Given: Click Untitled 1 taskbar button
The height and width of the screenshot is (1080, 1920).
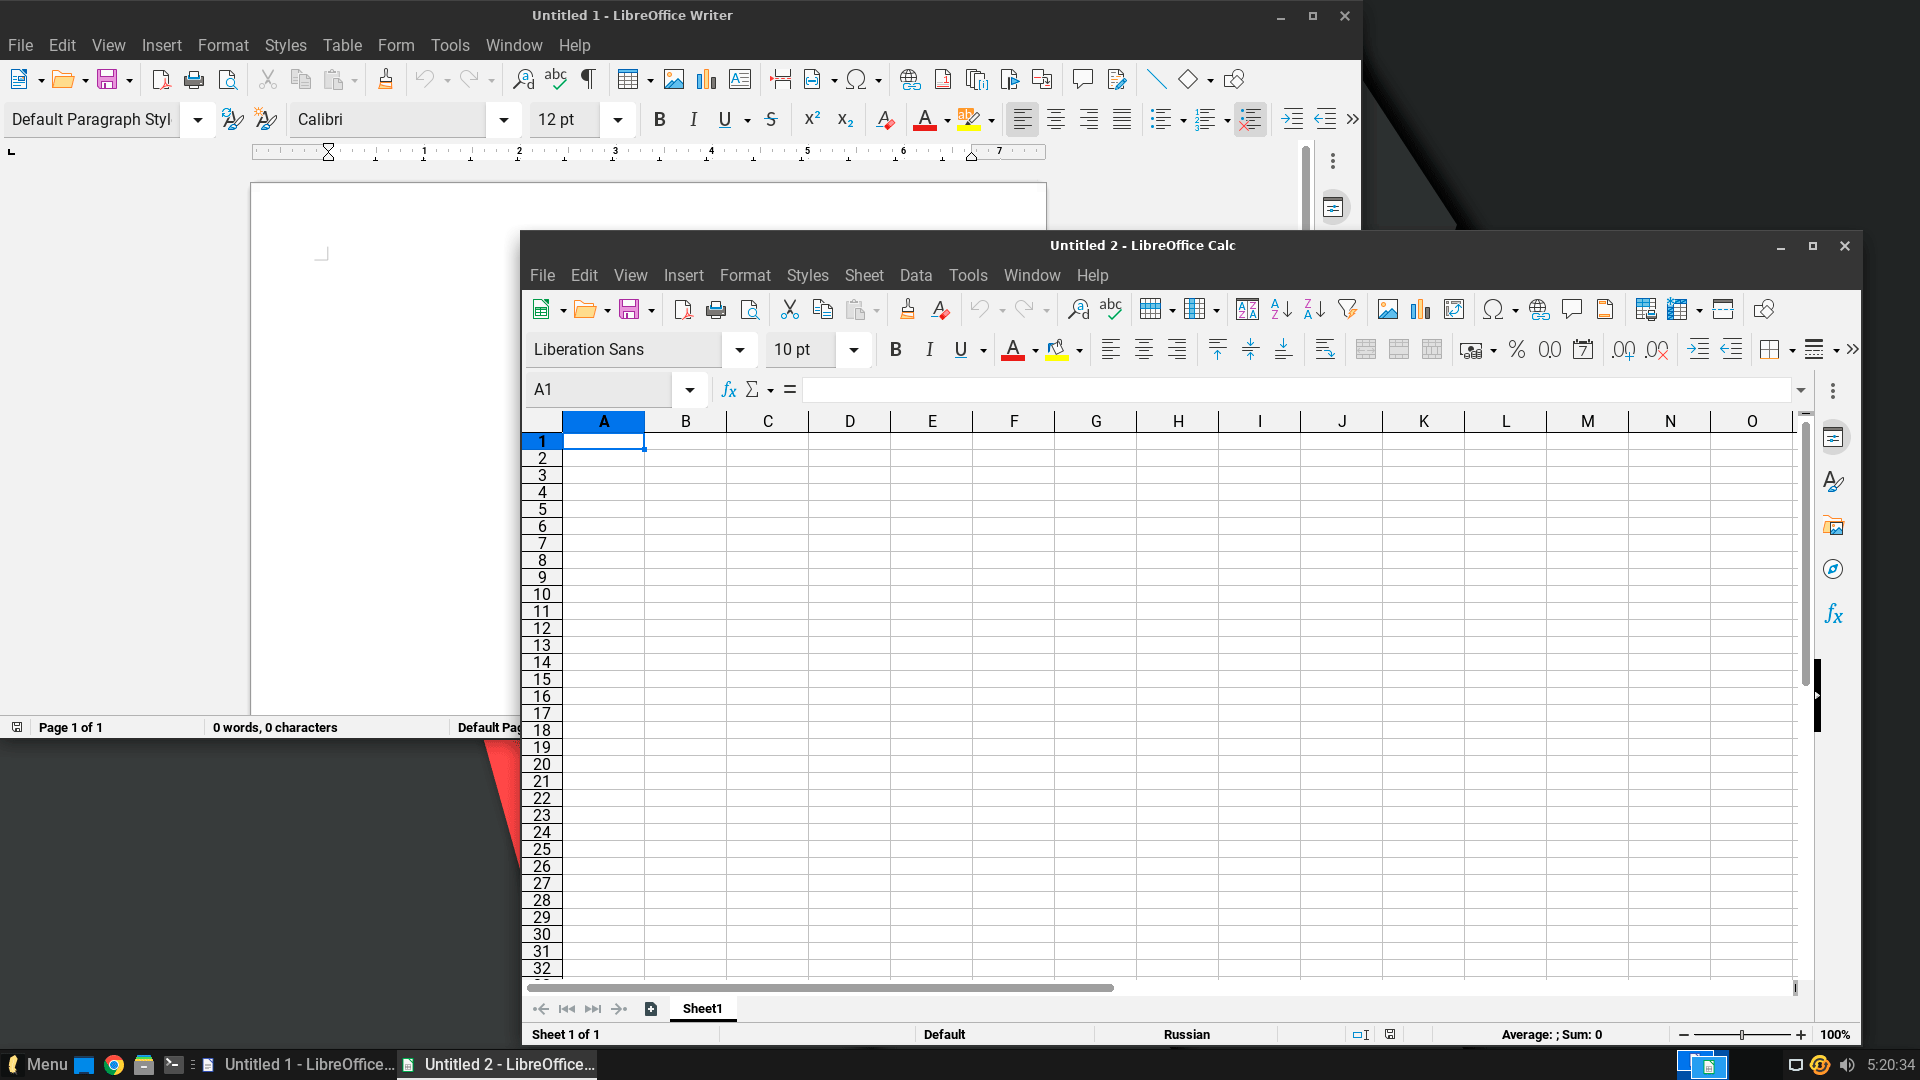Looking at the screenshot, I should 298,1064.
